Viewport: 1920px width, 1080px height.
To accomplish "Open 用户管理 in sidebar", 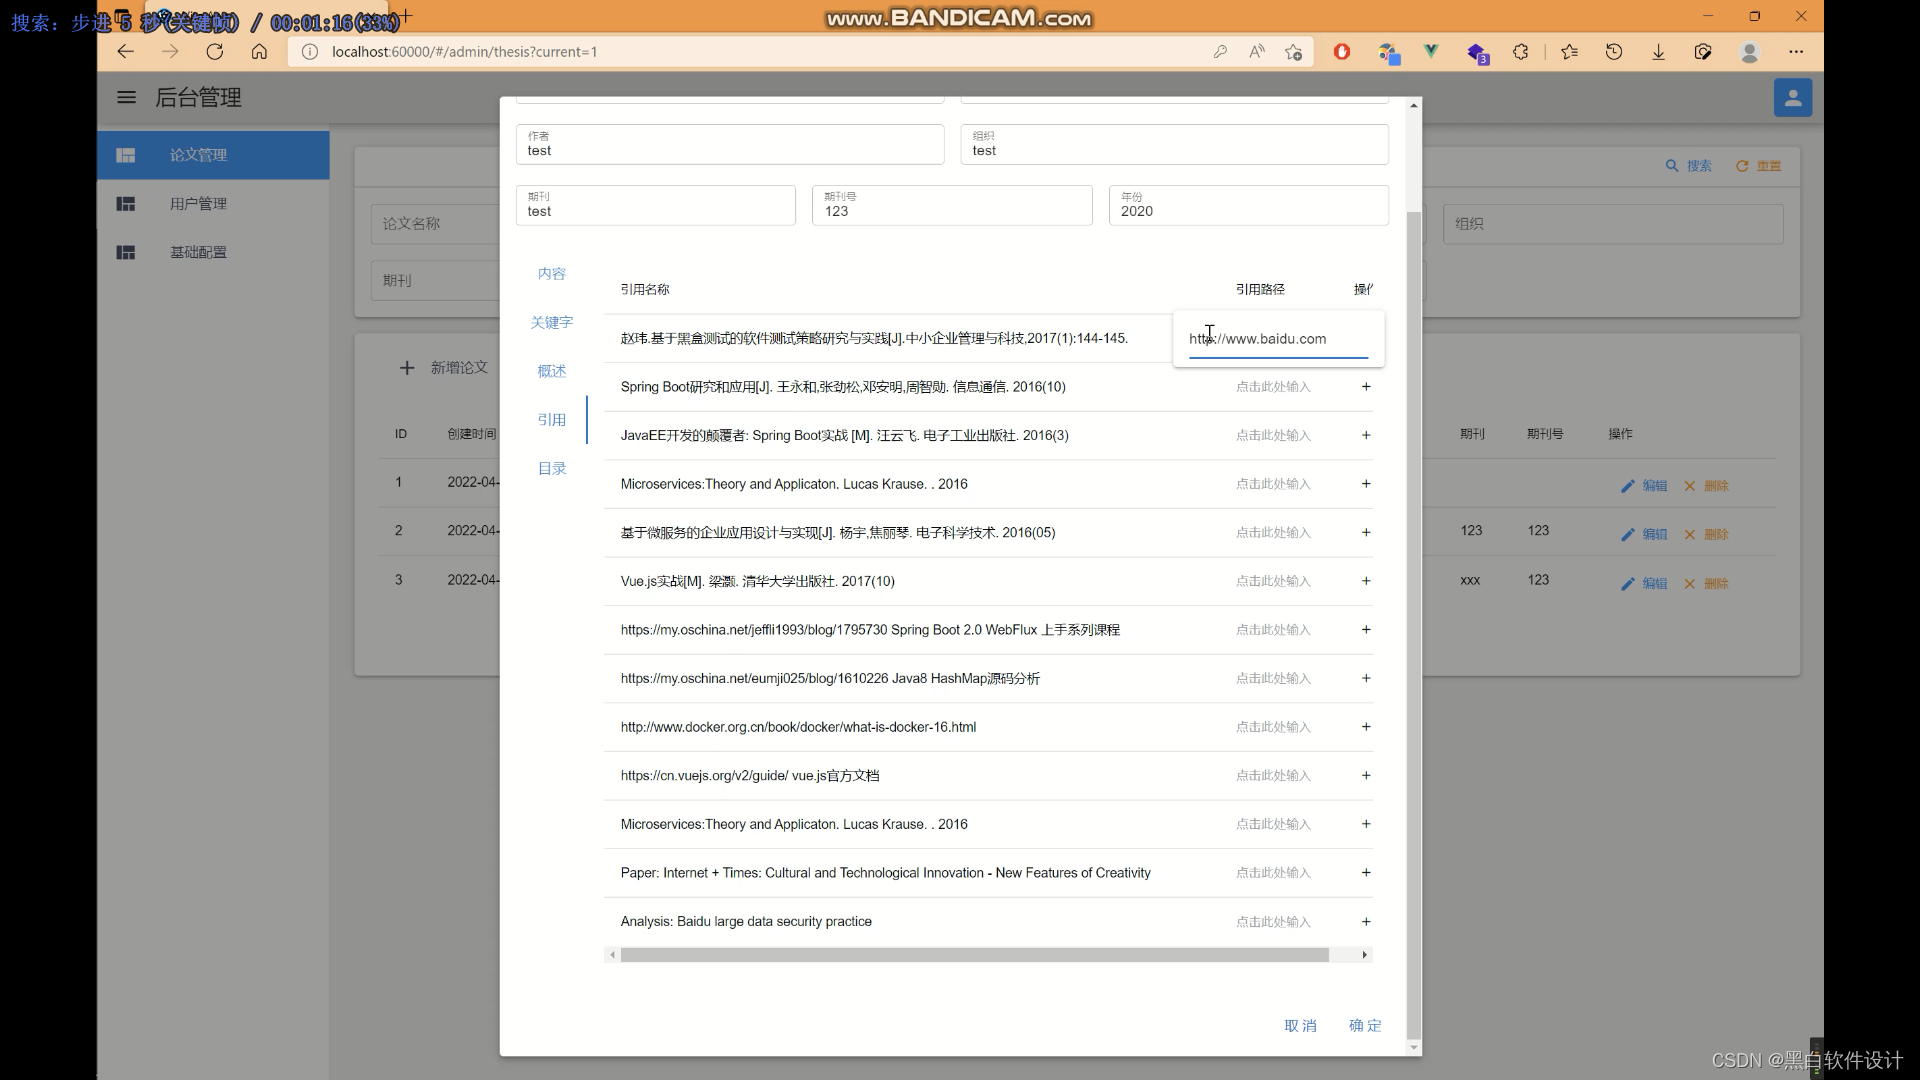I will 213,204.
